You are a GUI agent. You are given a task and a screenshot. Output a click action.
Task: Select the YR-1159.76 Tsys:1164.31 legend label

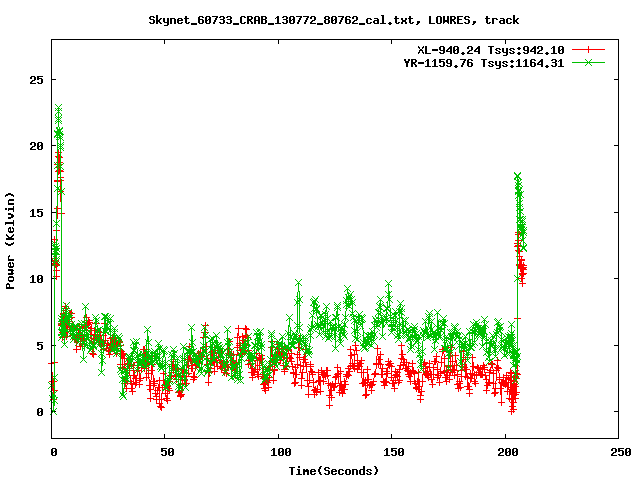(x=484, y=63)
